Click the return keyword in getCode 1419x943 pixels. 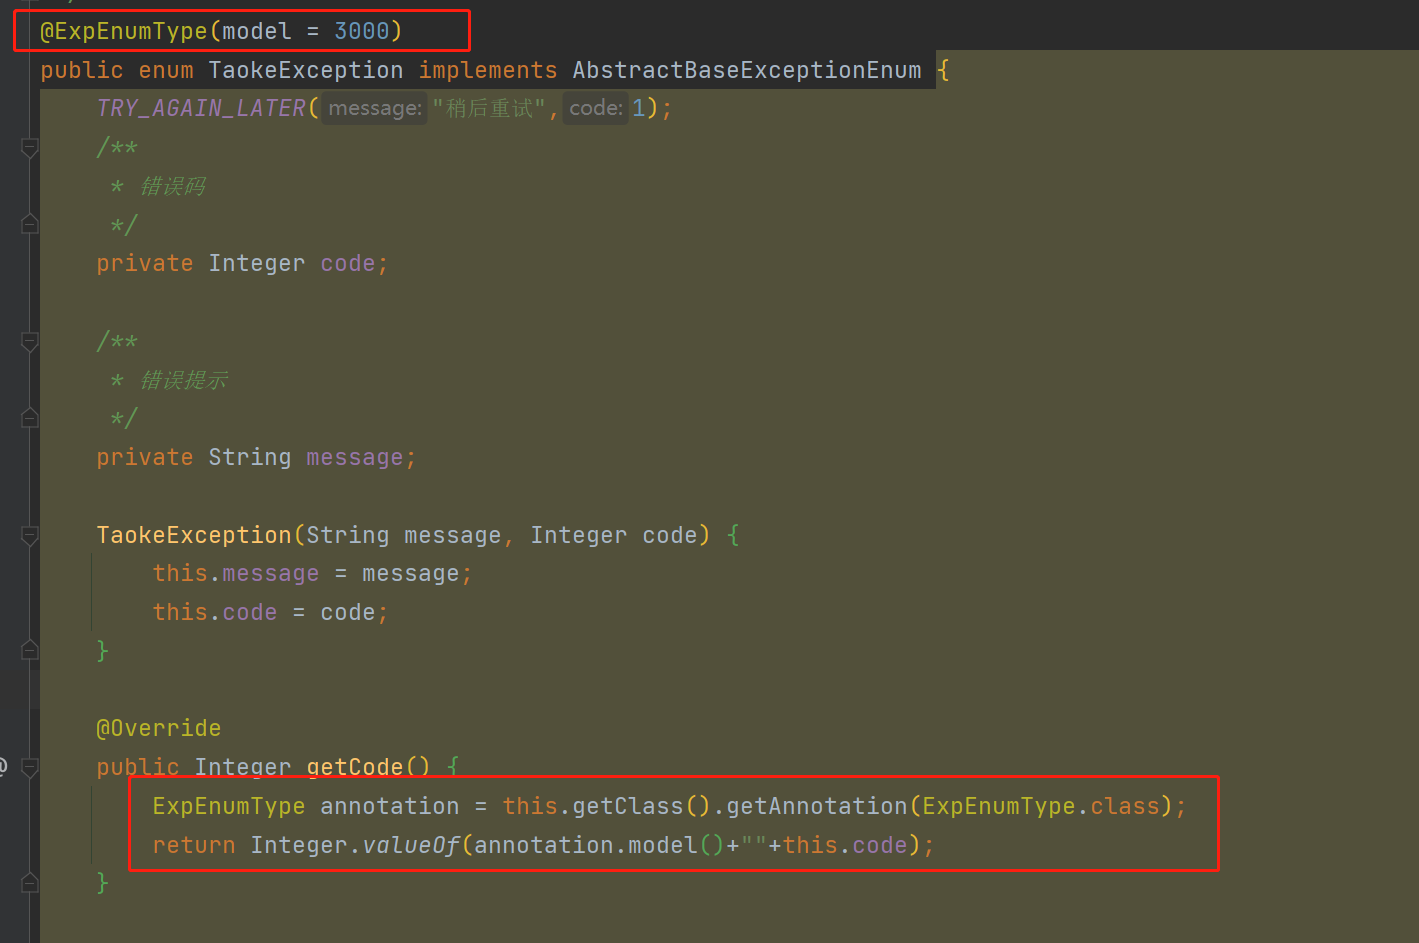194,845
